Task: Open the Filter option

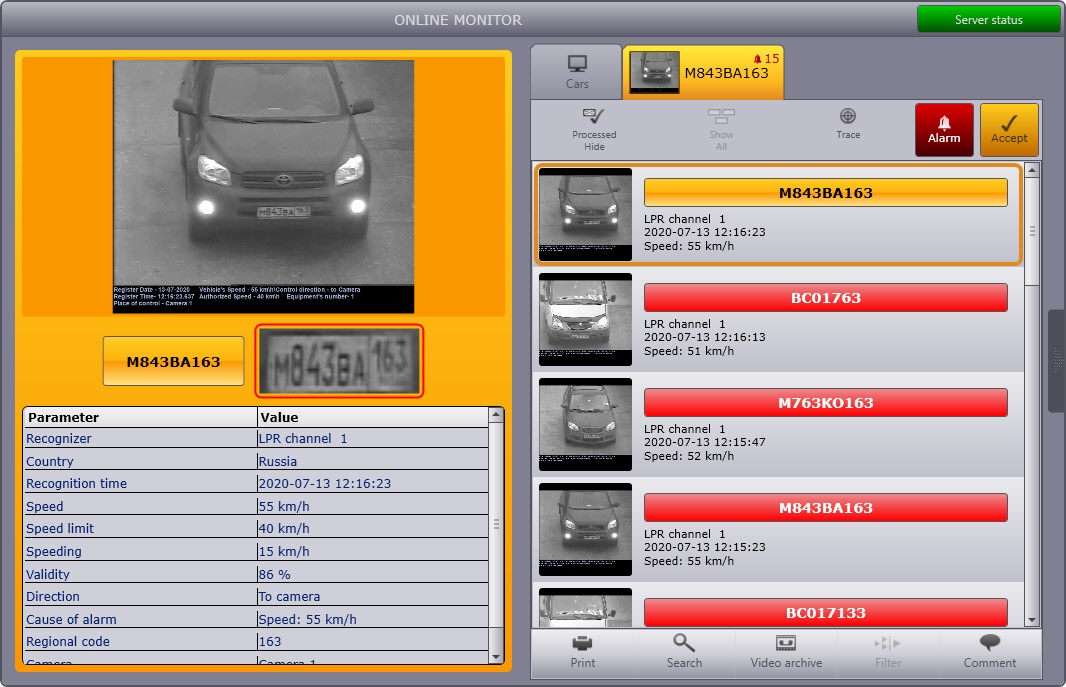Action: click(887, 652)
